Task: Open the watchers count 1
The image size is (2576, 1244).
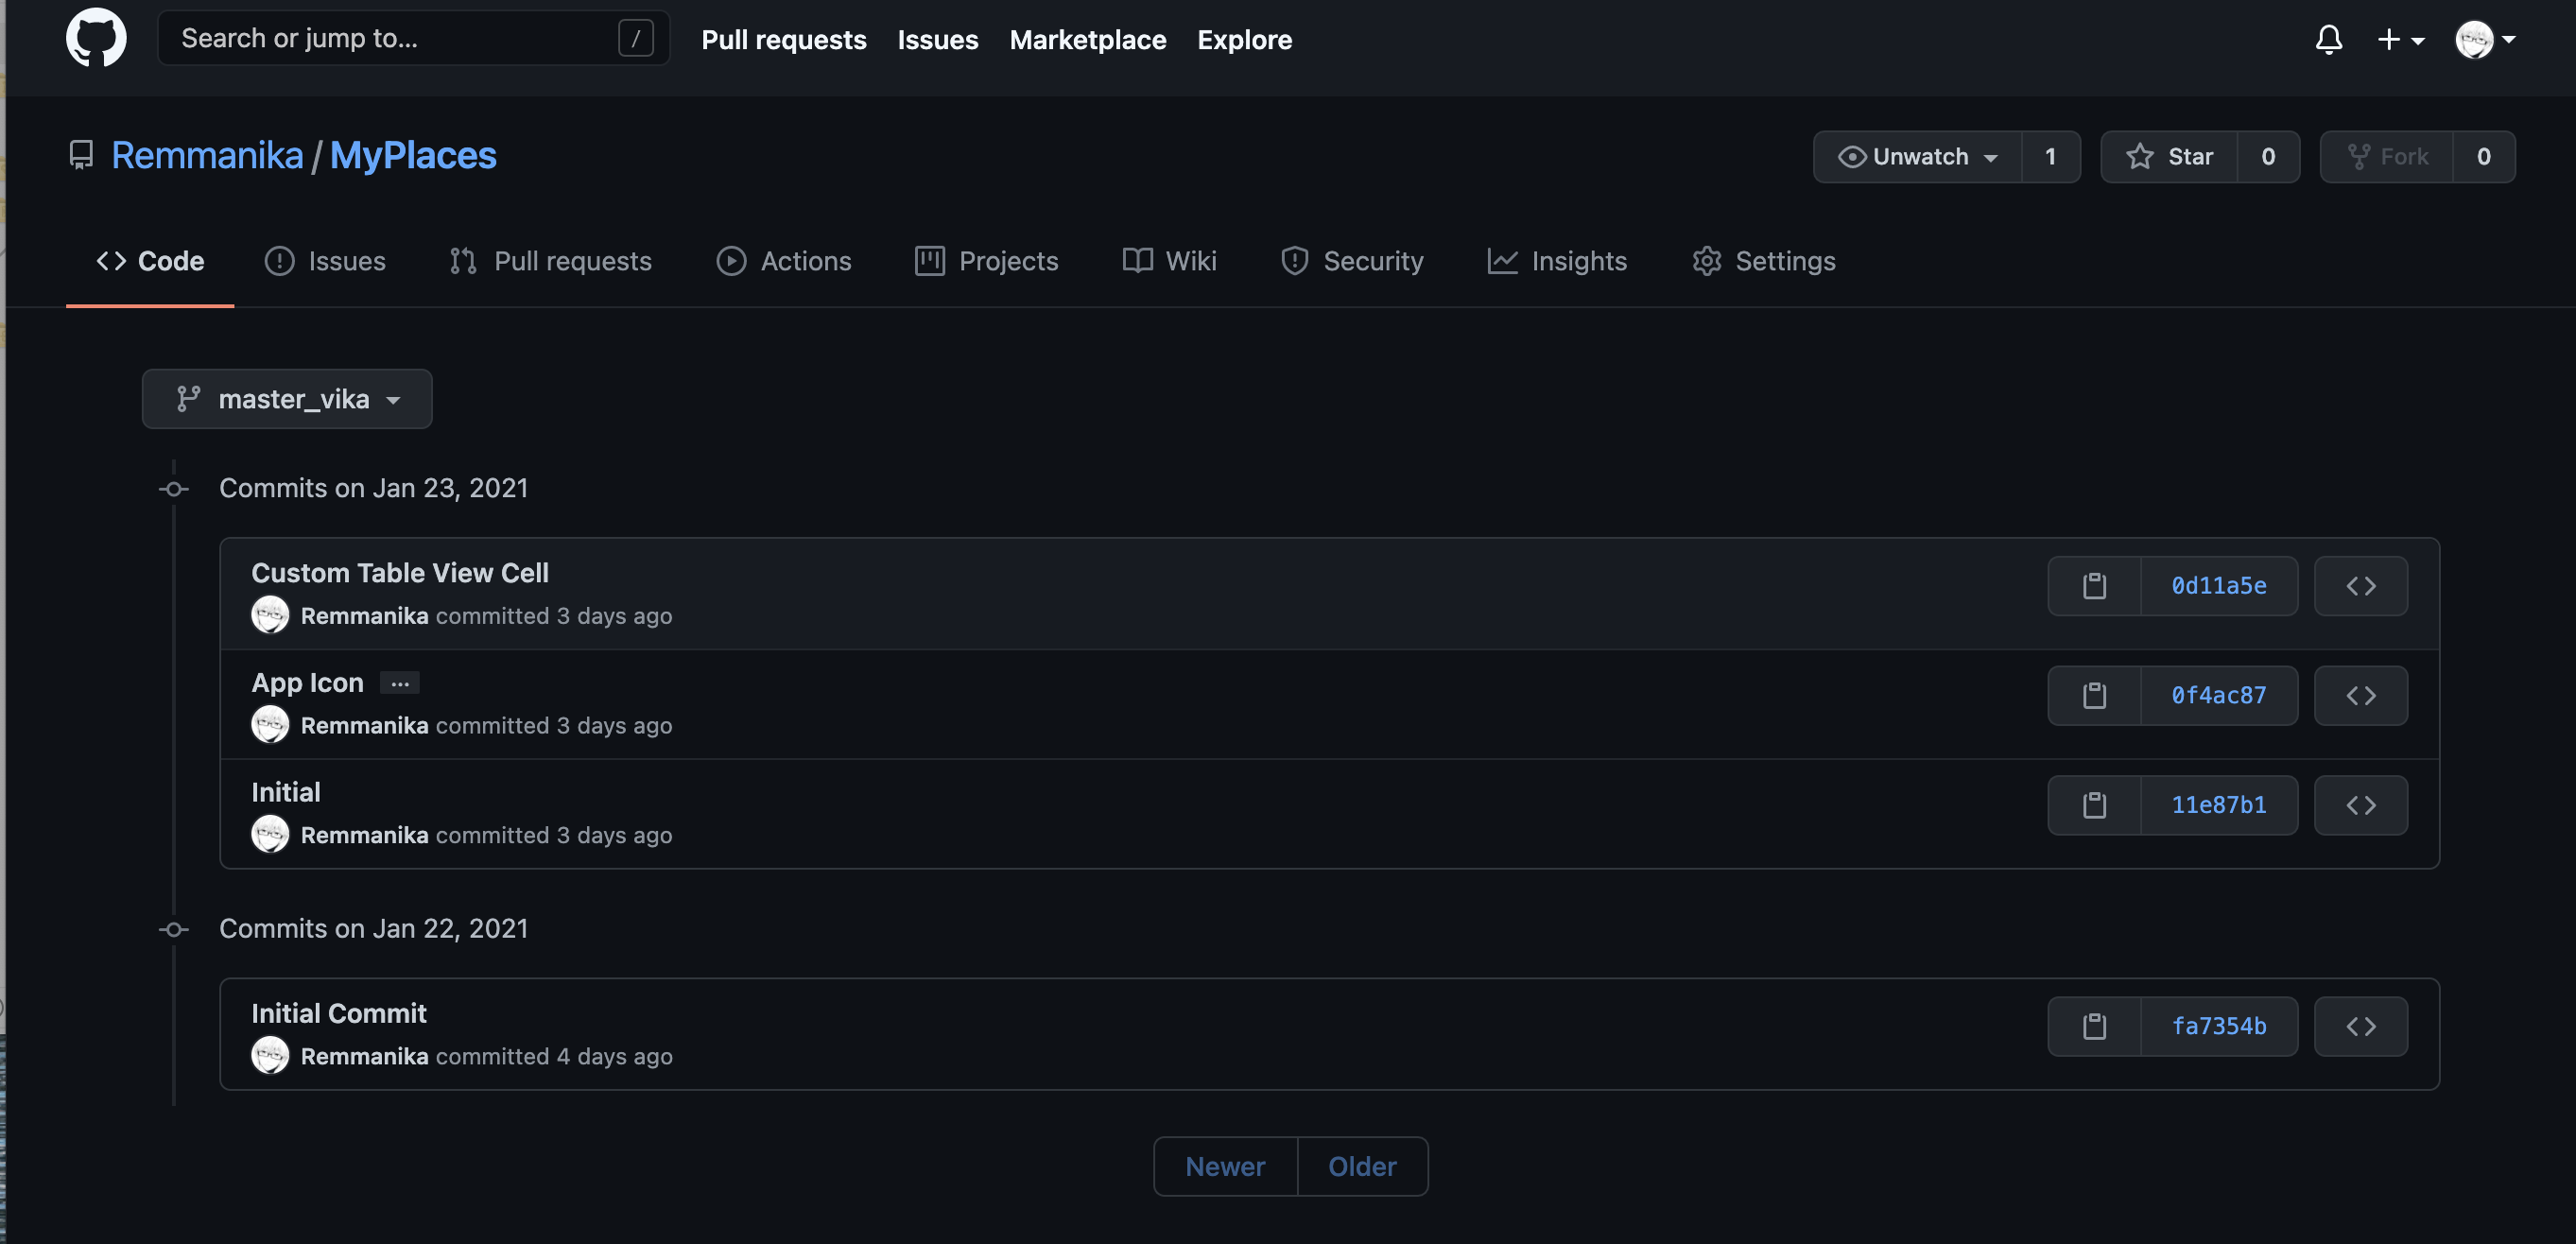Action: click(2050, 156)
